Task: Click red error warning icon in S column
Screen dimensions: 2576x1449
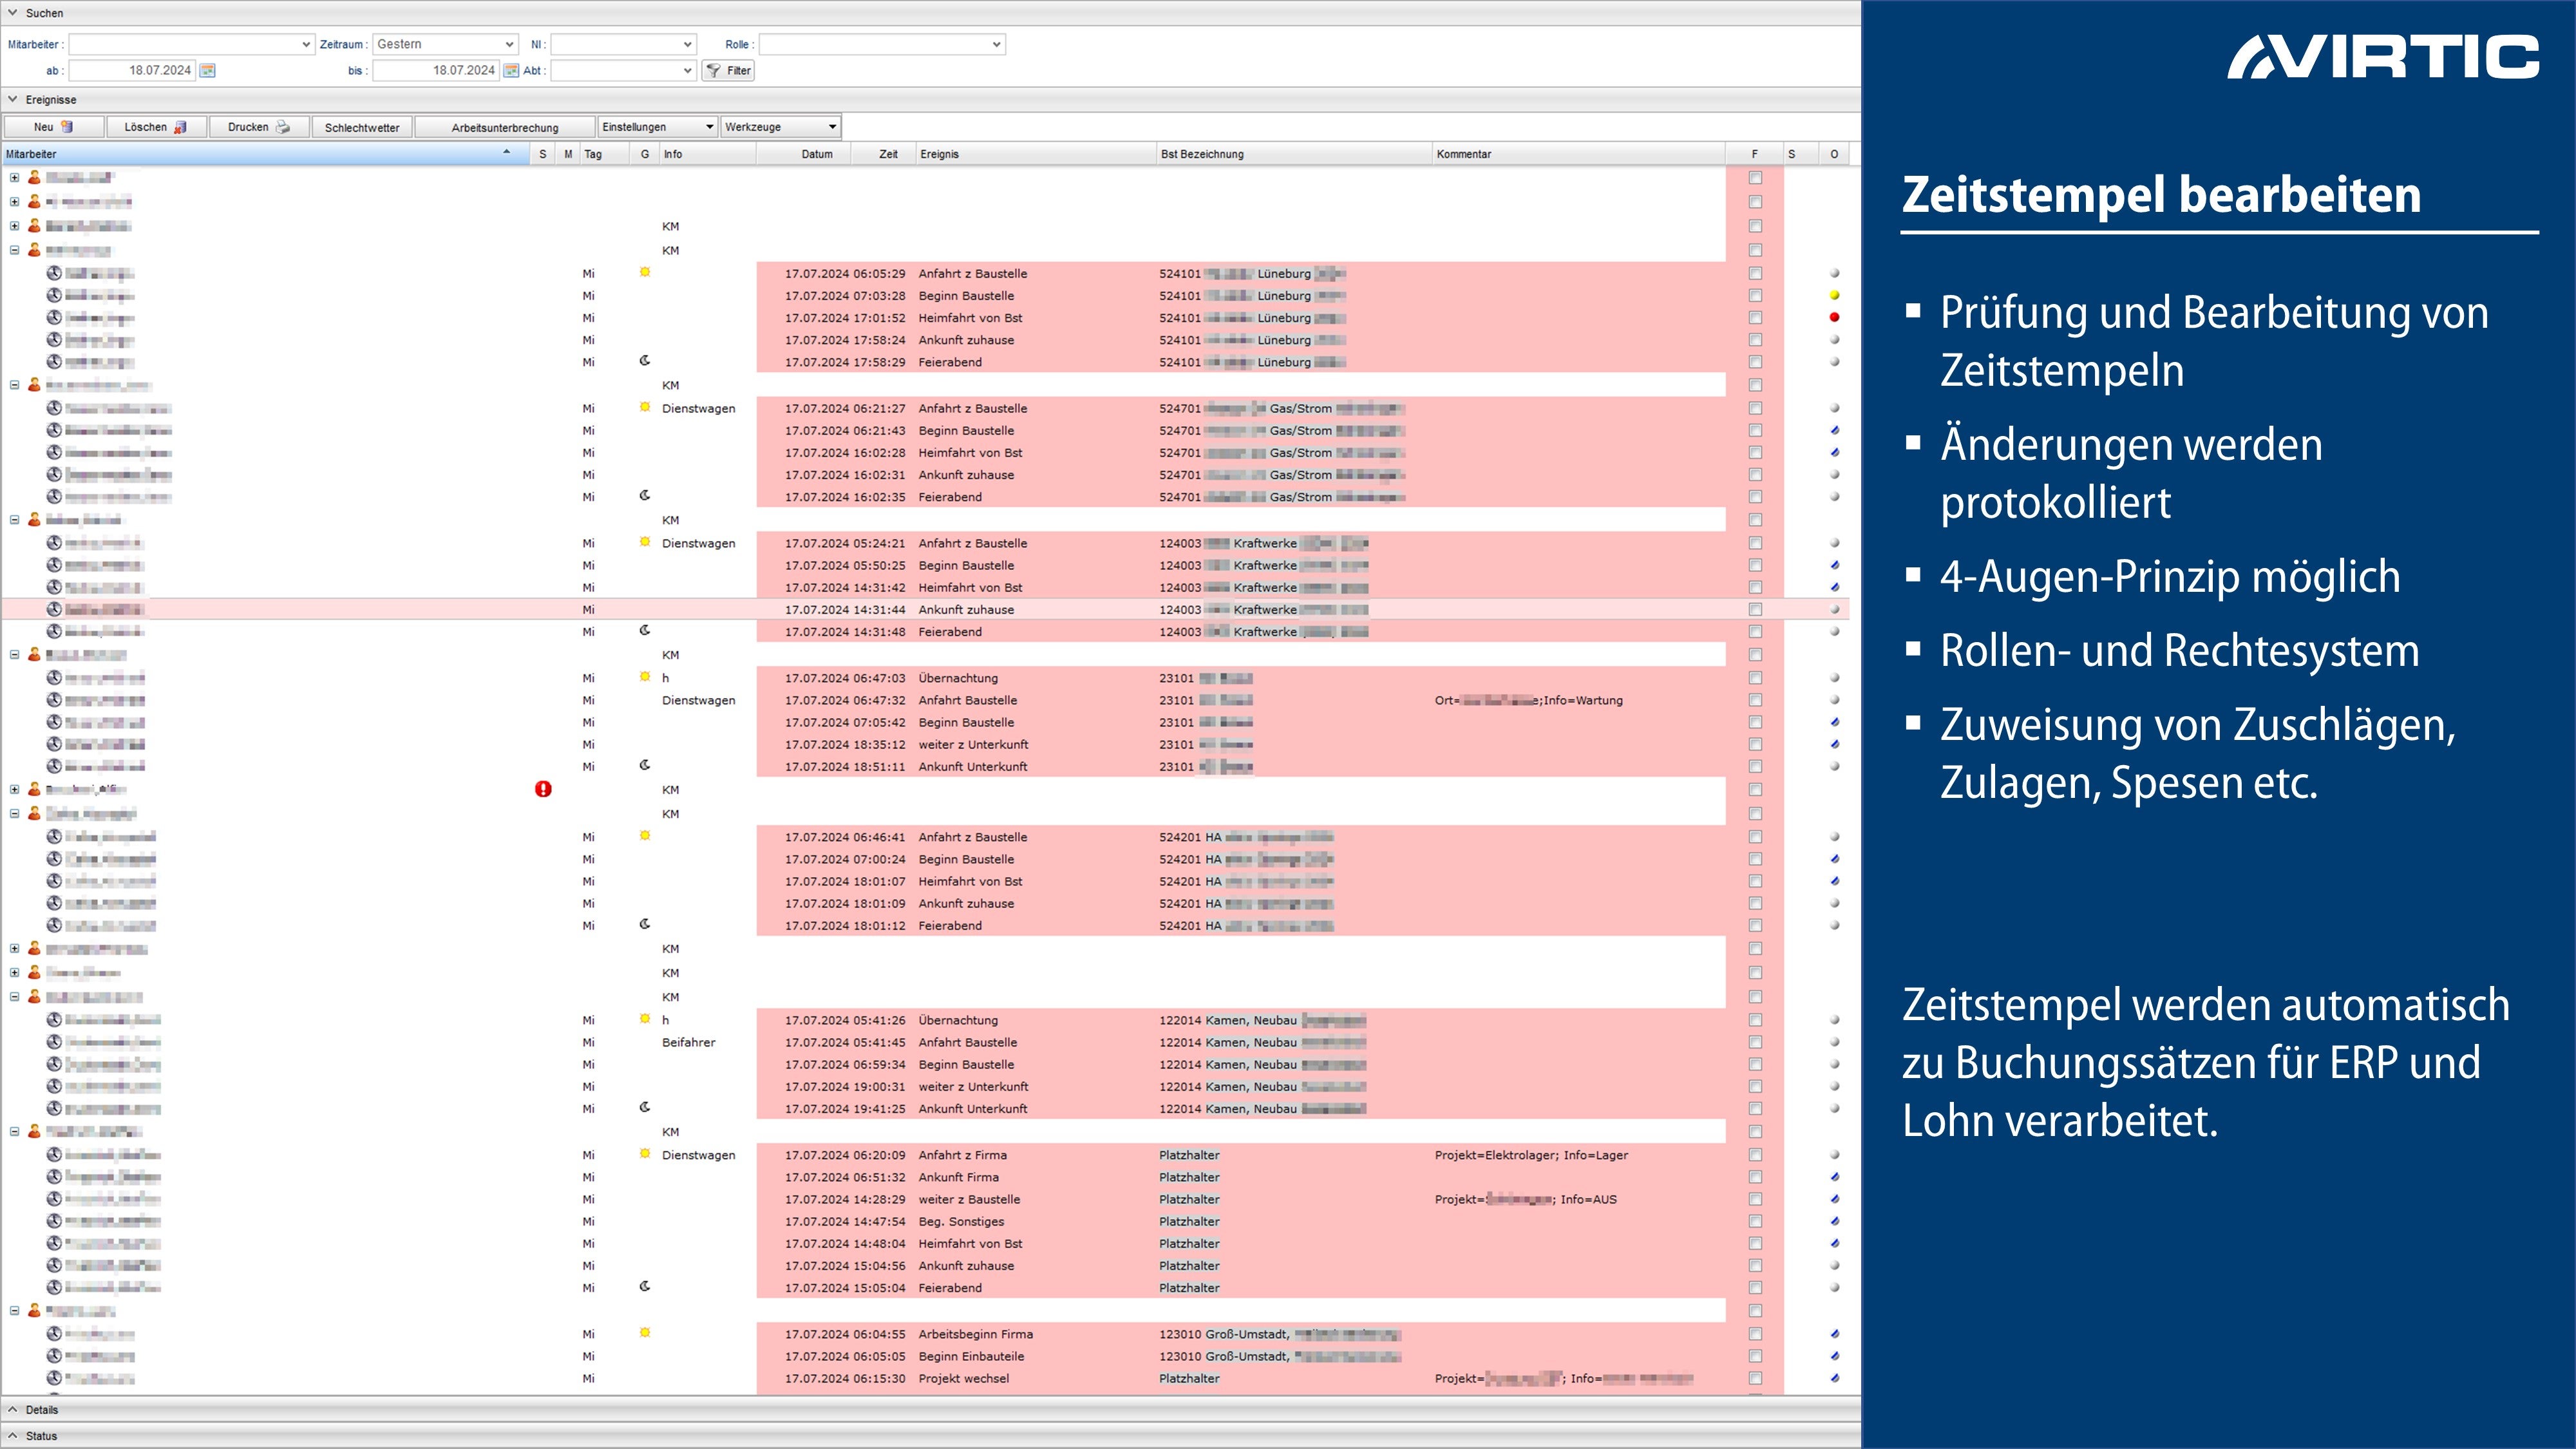Action: click(x=543, y=789)
